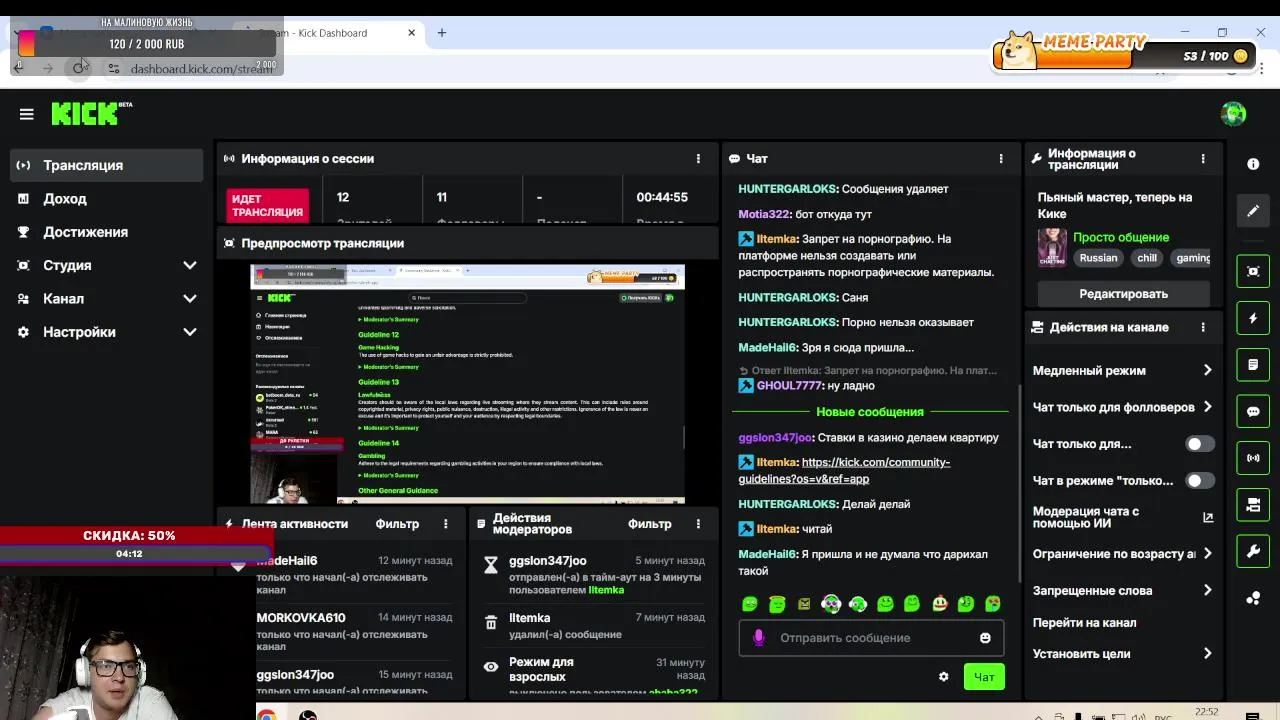Open Ограничение по возрасту options
1280x720 pixels.
(1122, 554)
